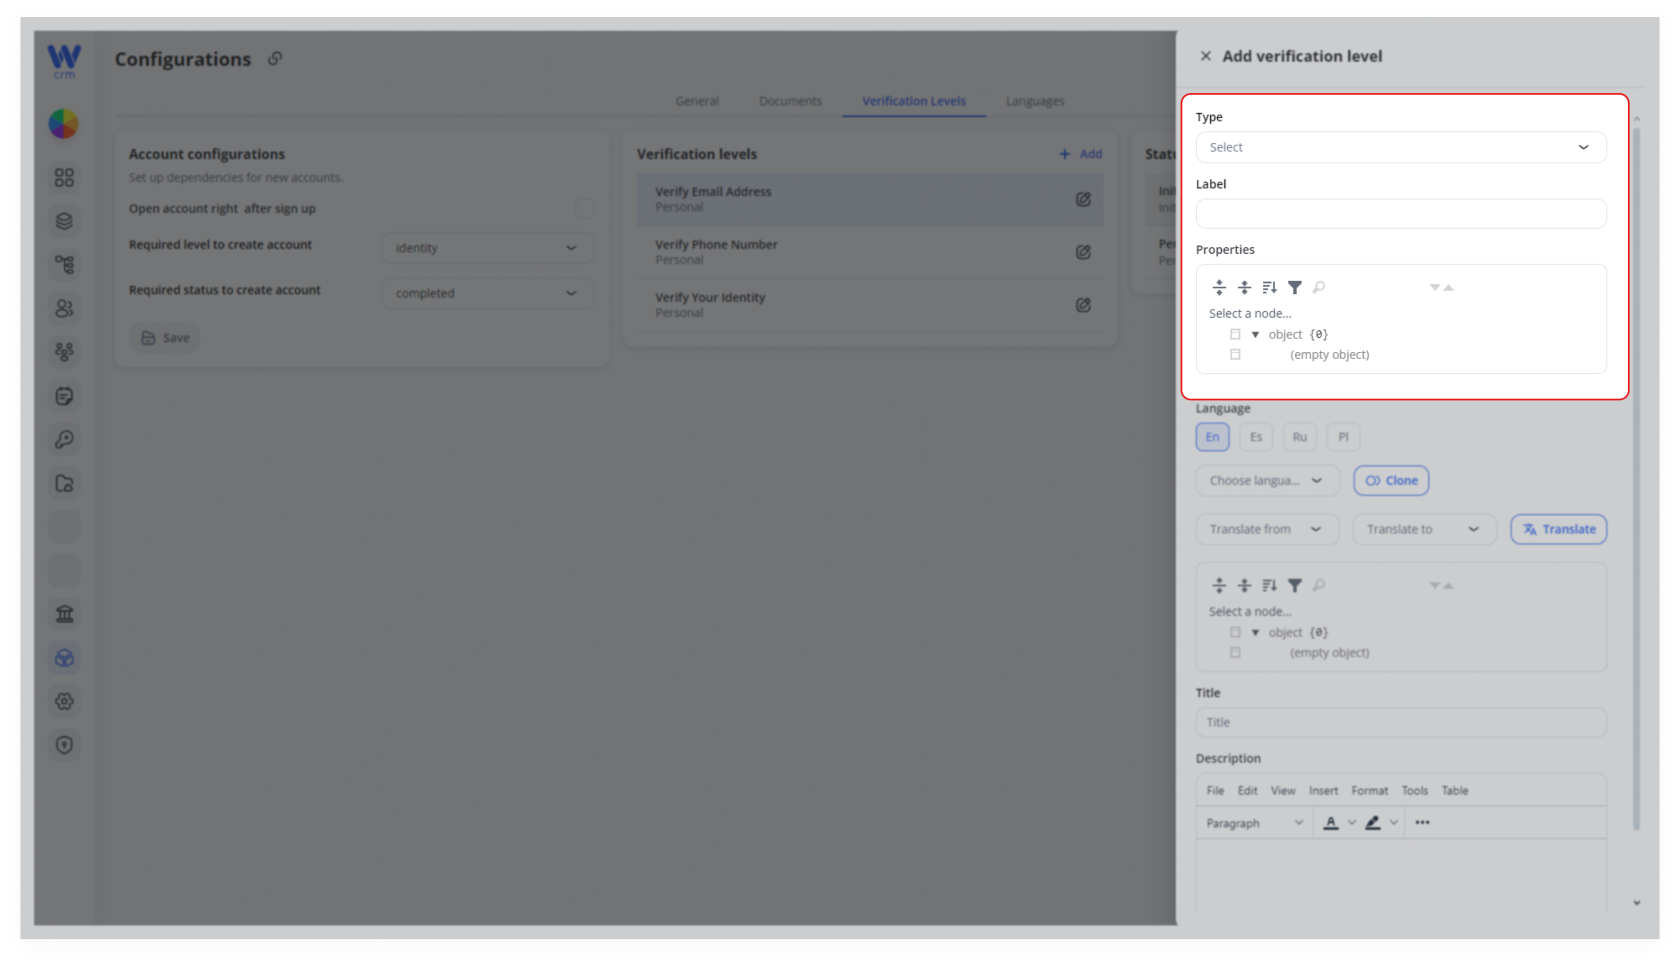
Task: Open the settings gear icon in sidebar
Action: click(64, 701)
